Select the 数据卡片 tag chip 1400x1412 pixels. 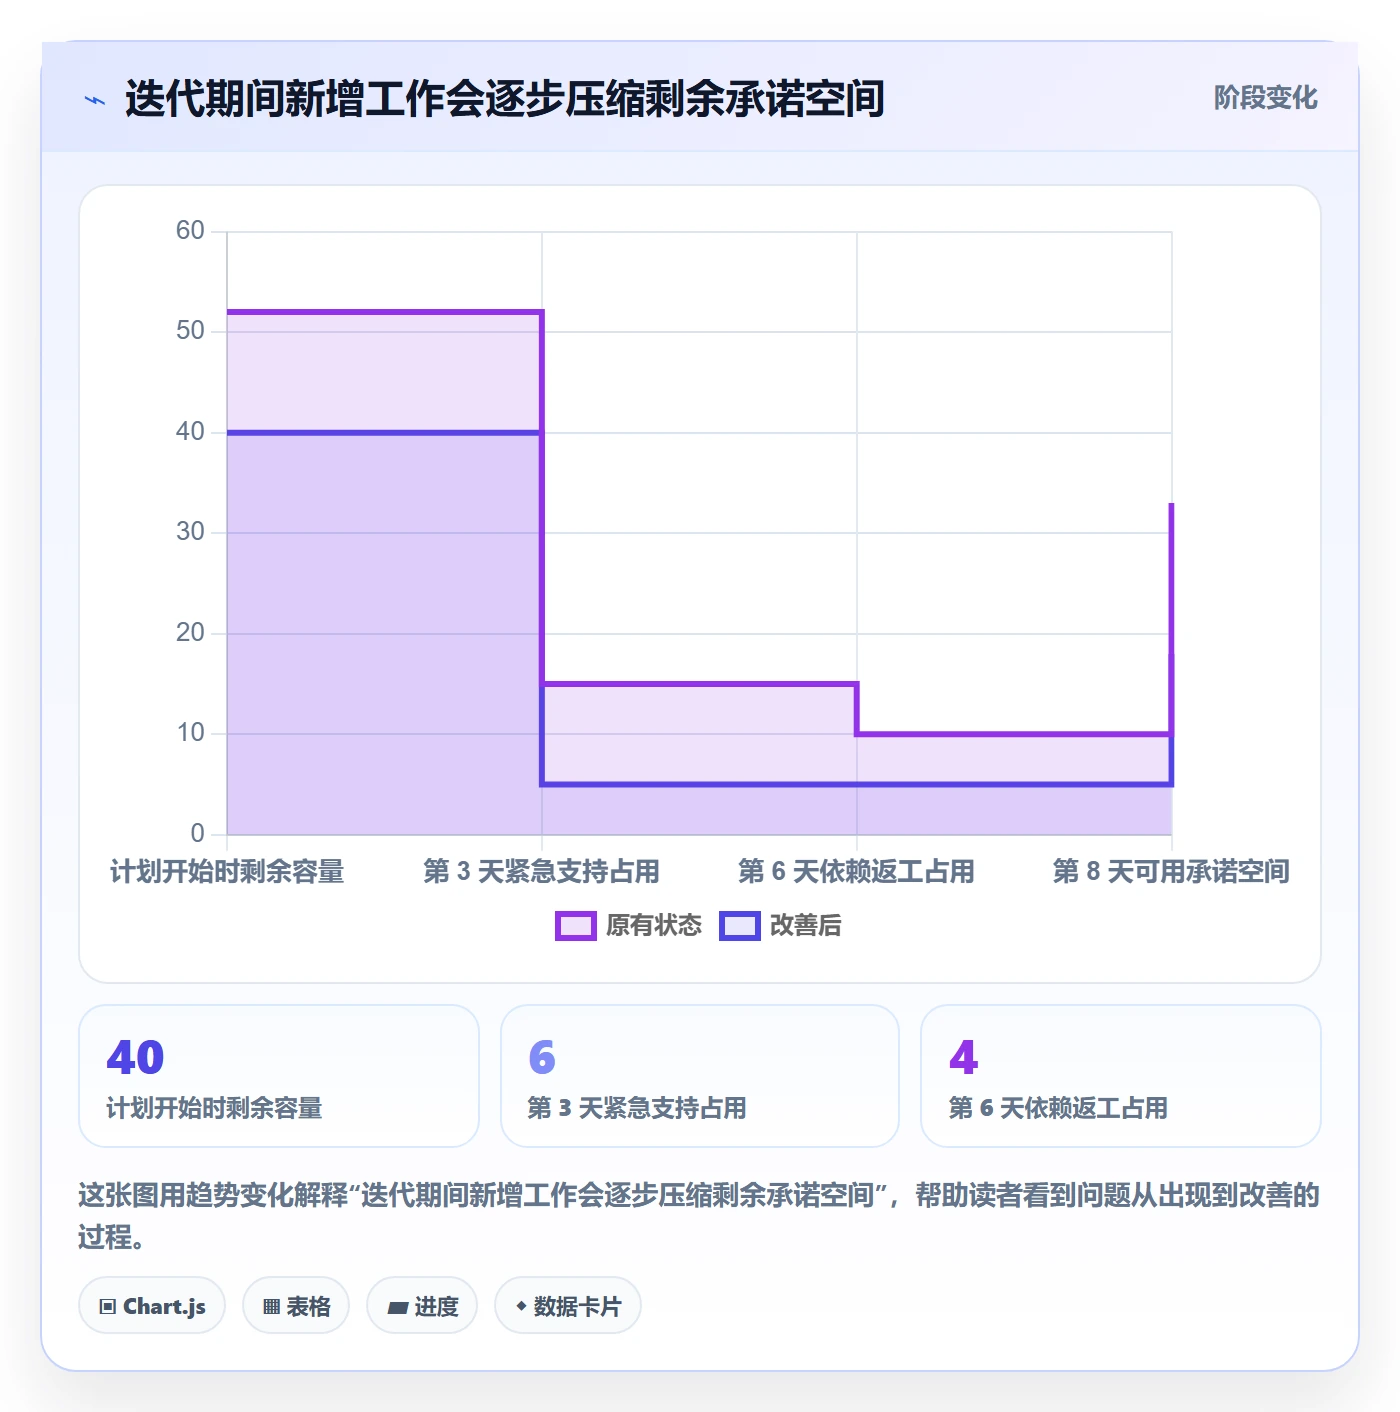tap(568, 1306)
